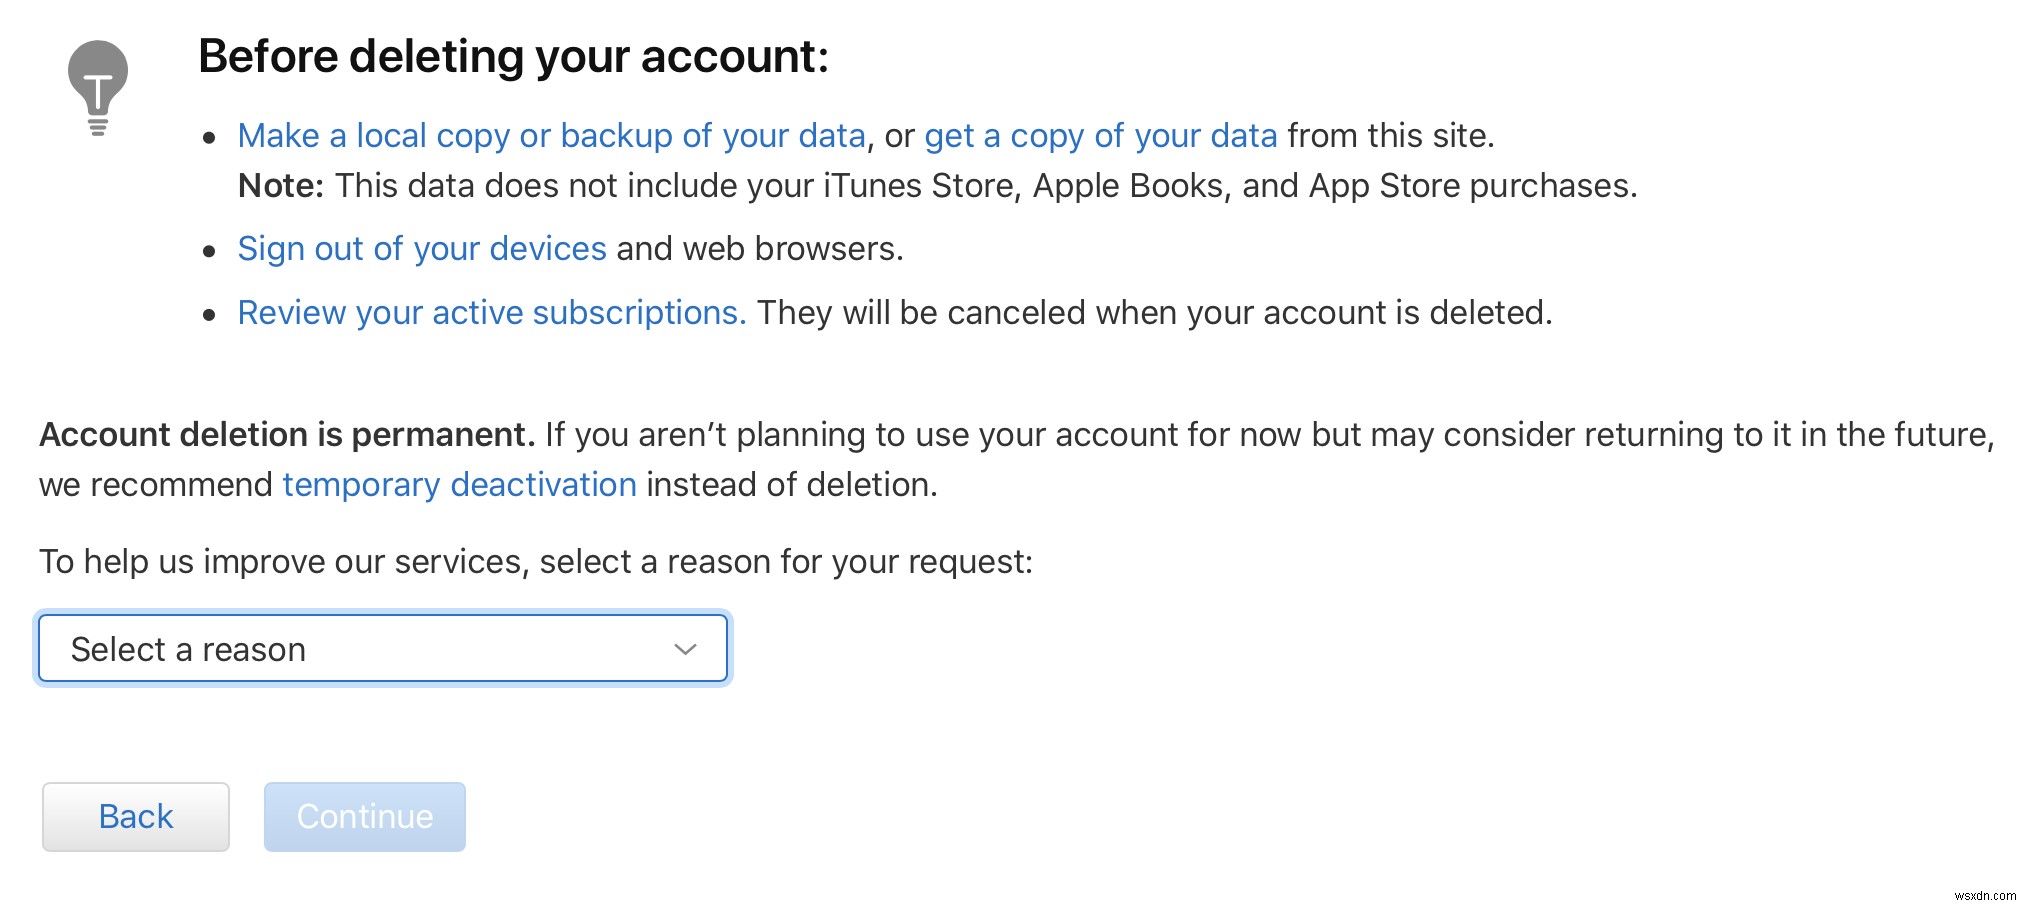The height and width of the screenshot is (906, 2028).
Task: Expand the reason selection combo box
Action: click(383, 648)
